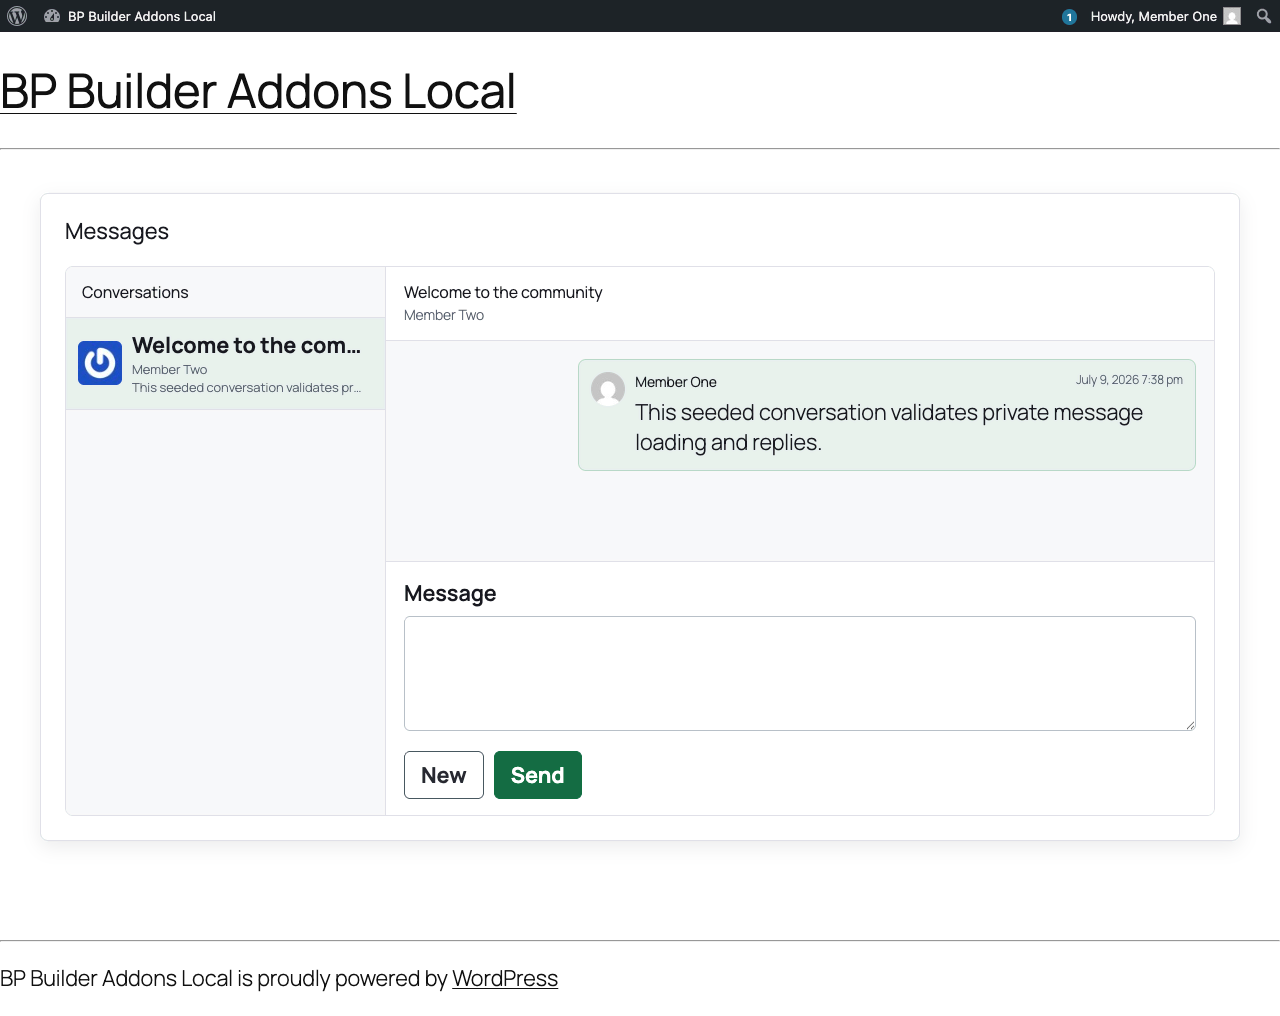
Task: Click the Welcome to the community thread title
Action: (x=503, y=292)
